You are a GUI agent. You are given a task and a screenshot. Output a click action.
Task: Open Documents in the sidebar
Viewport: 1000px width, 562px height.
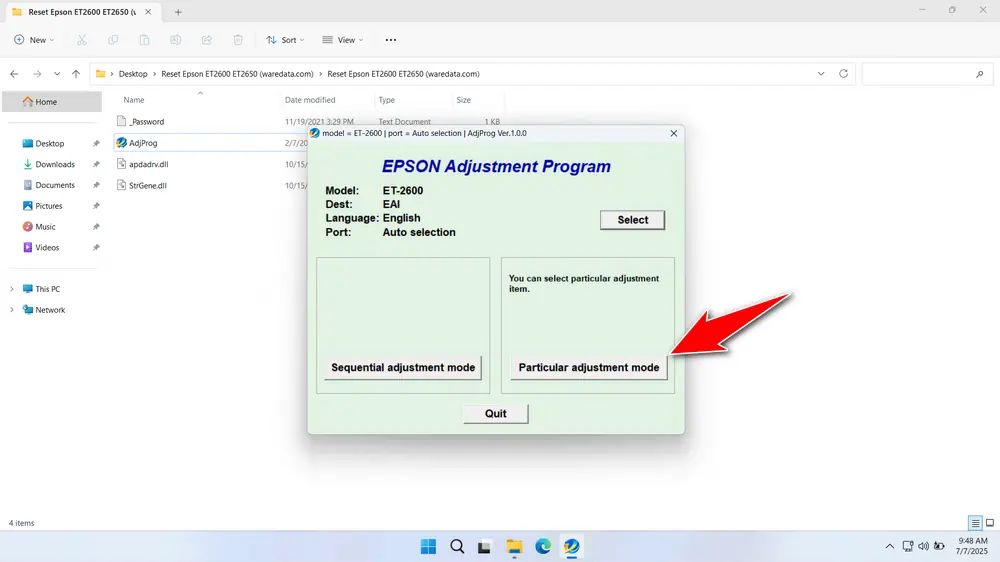(55, 185)
